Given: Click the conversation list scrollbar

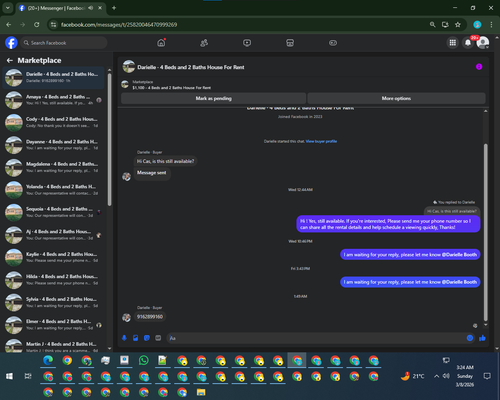Looking at the screenshot, I should (109, 139).
